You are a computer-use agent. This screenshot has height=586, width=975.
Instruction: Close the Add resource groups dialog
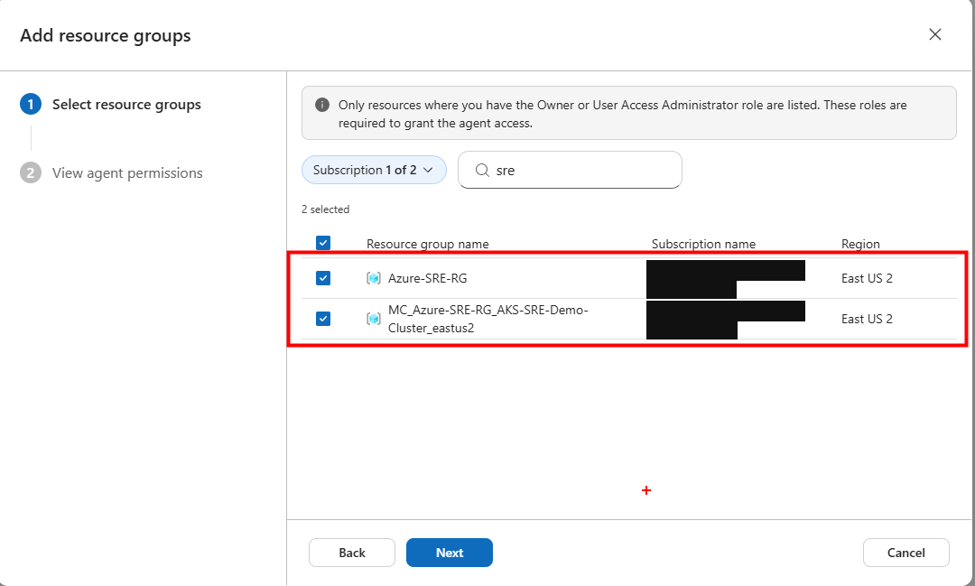pos(935,34)
